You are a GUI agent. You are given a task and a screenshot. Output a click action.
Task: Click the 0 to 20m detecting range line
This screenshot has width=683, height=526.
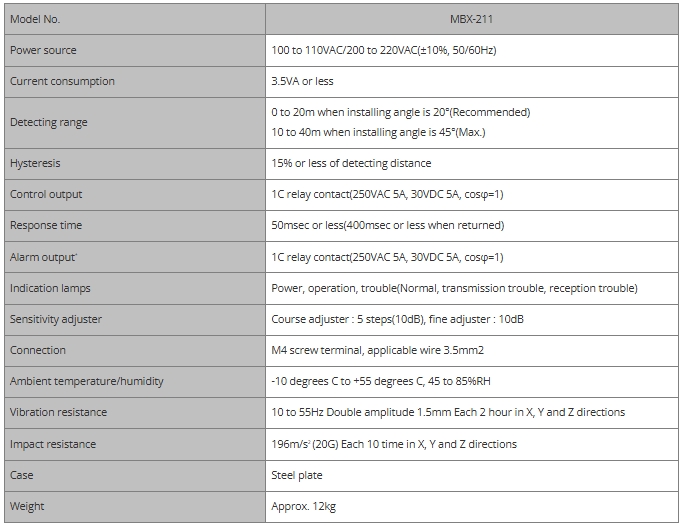pyautogui.click(x=400, y=112)
